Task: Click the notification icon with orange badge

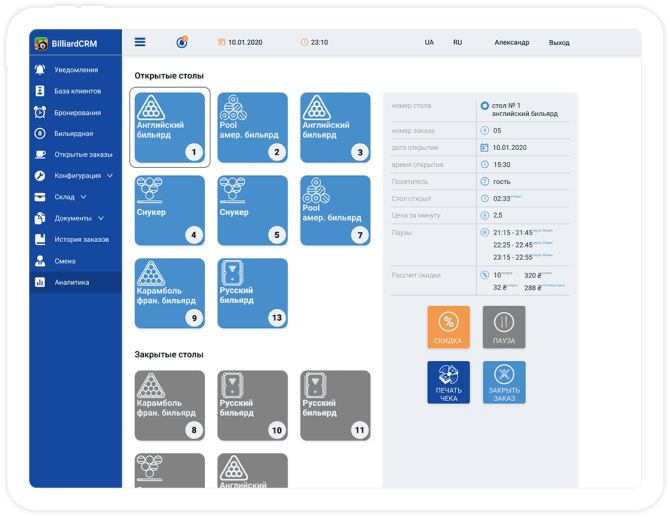Action: [182, 42]
